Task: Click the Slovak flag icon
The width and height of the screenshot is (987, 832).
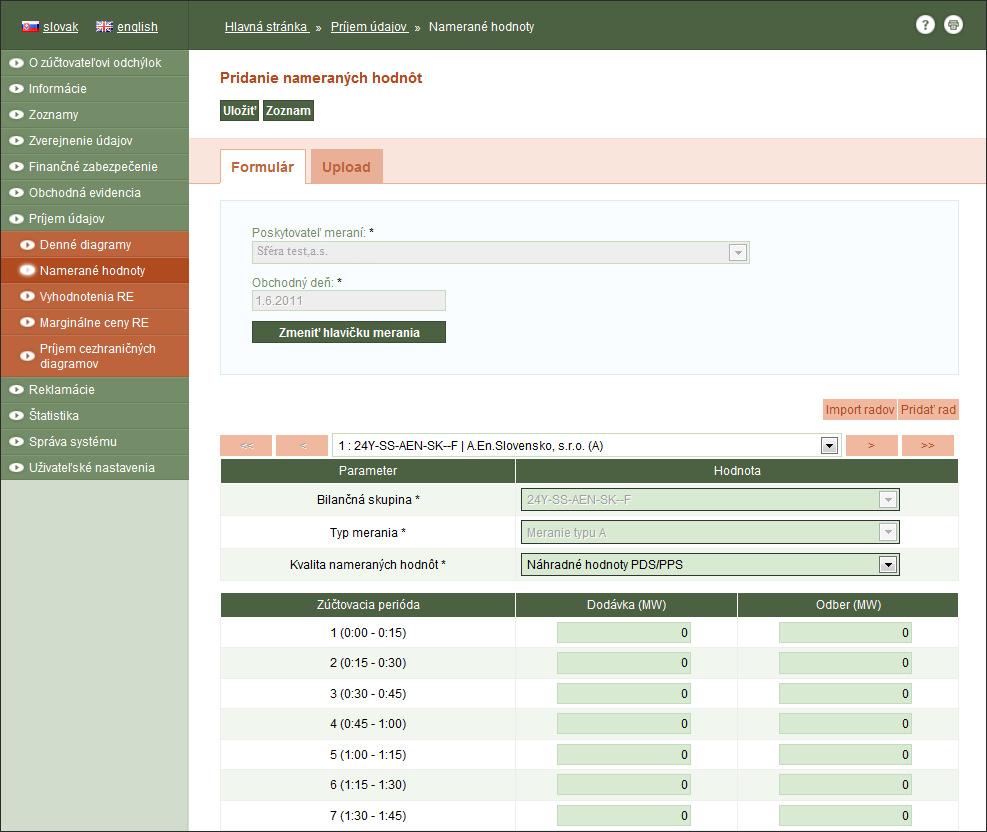Action: [30, 26]
